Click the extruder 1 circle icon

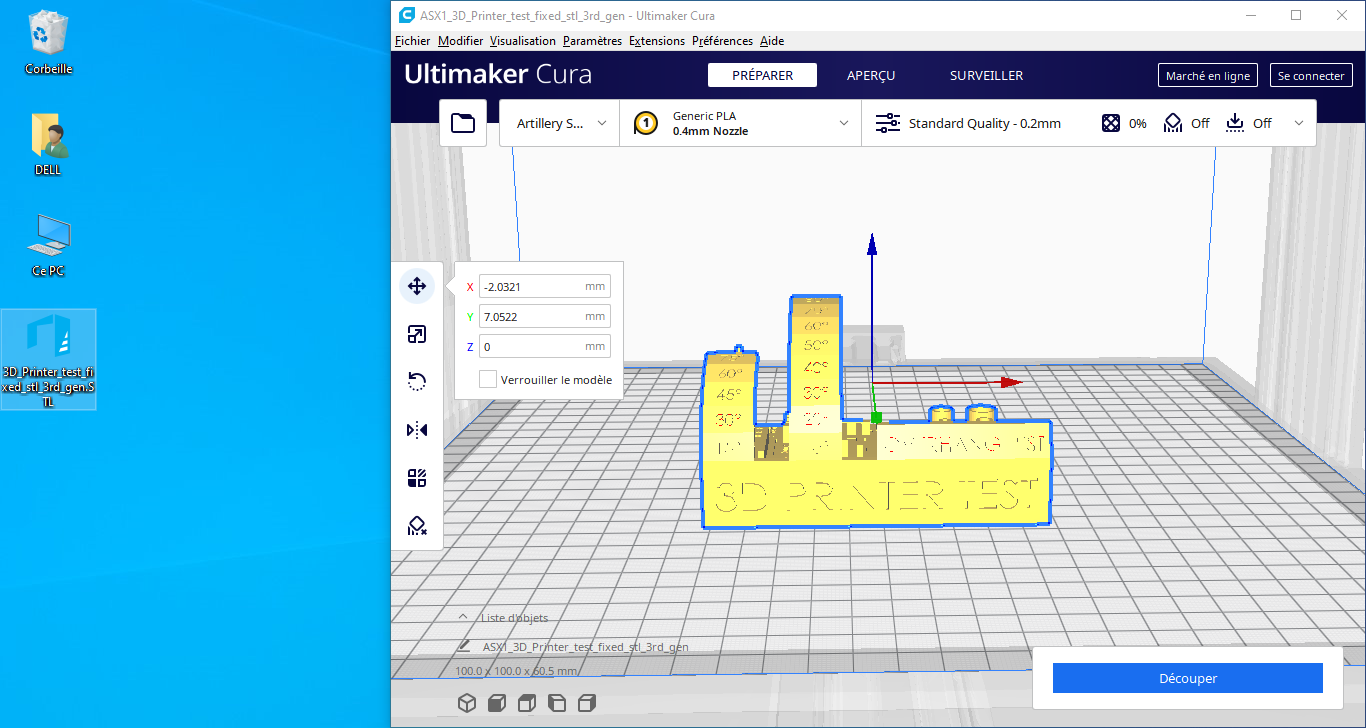(x=646, y=123)
